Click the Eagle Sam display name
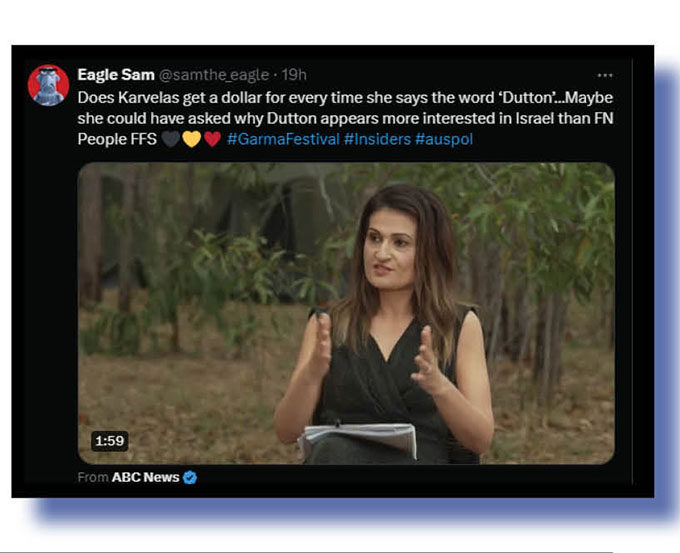This screenshot has width=680, height=553. [116, 75]
